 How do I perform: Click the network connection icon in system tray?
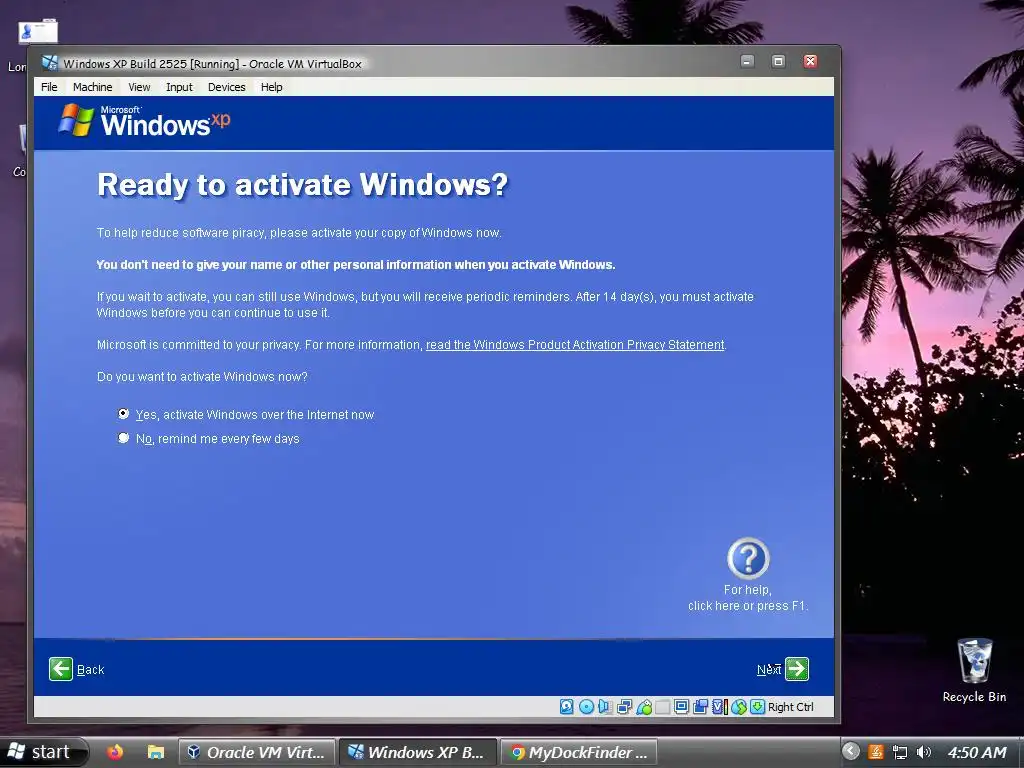(900, 752)
